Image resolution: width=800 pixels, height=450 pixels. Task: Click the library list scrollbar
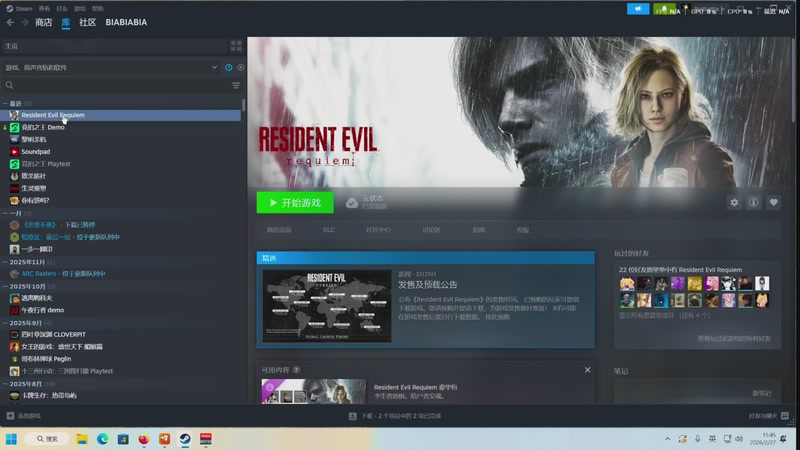coord(244,106)
